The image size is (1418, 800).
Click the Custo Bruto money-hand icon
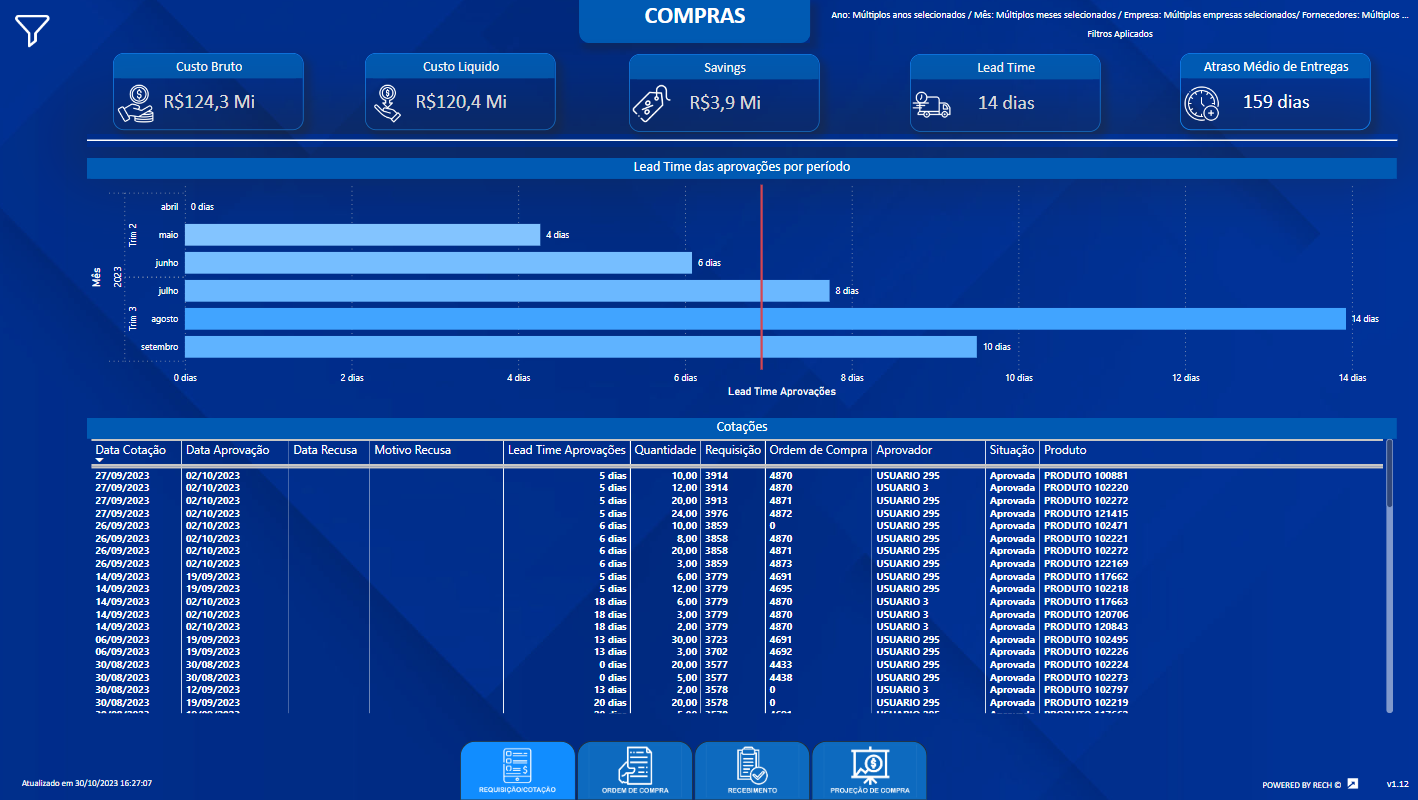point(135,103)
